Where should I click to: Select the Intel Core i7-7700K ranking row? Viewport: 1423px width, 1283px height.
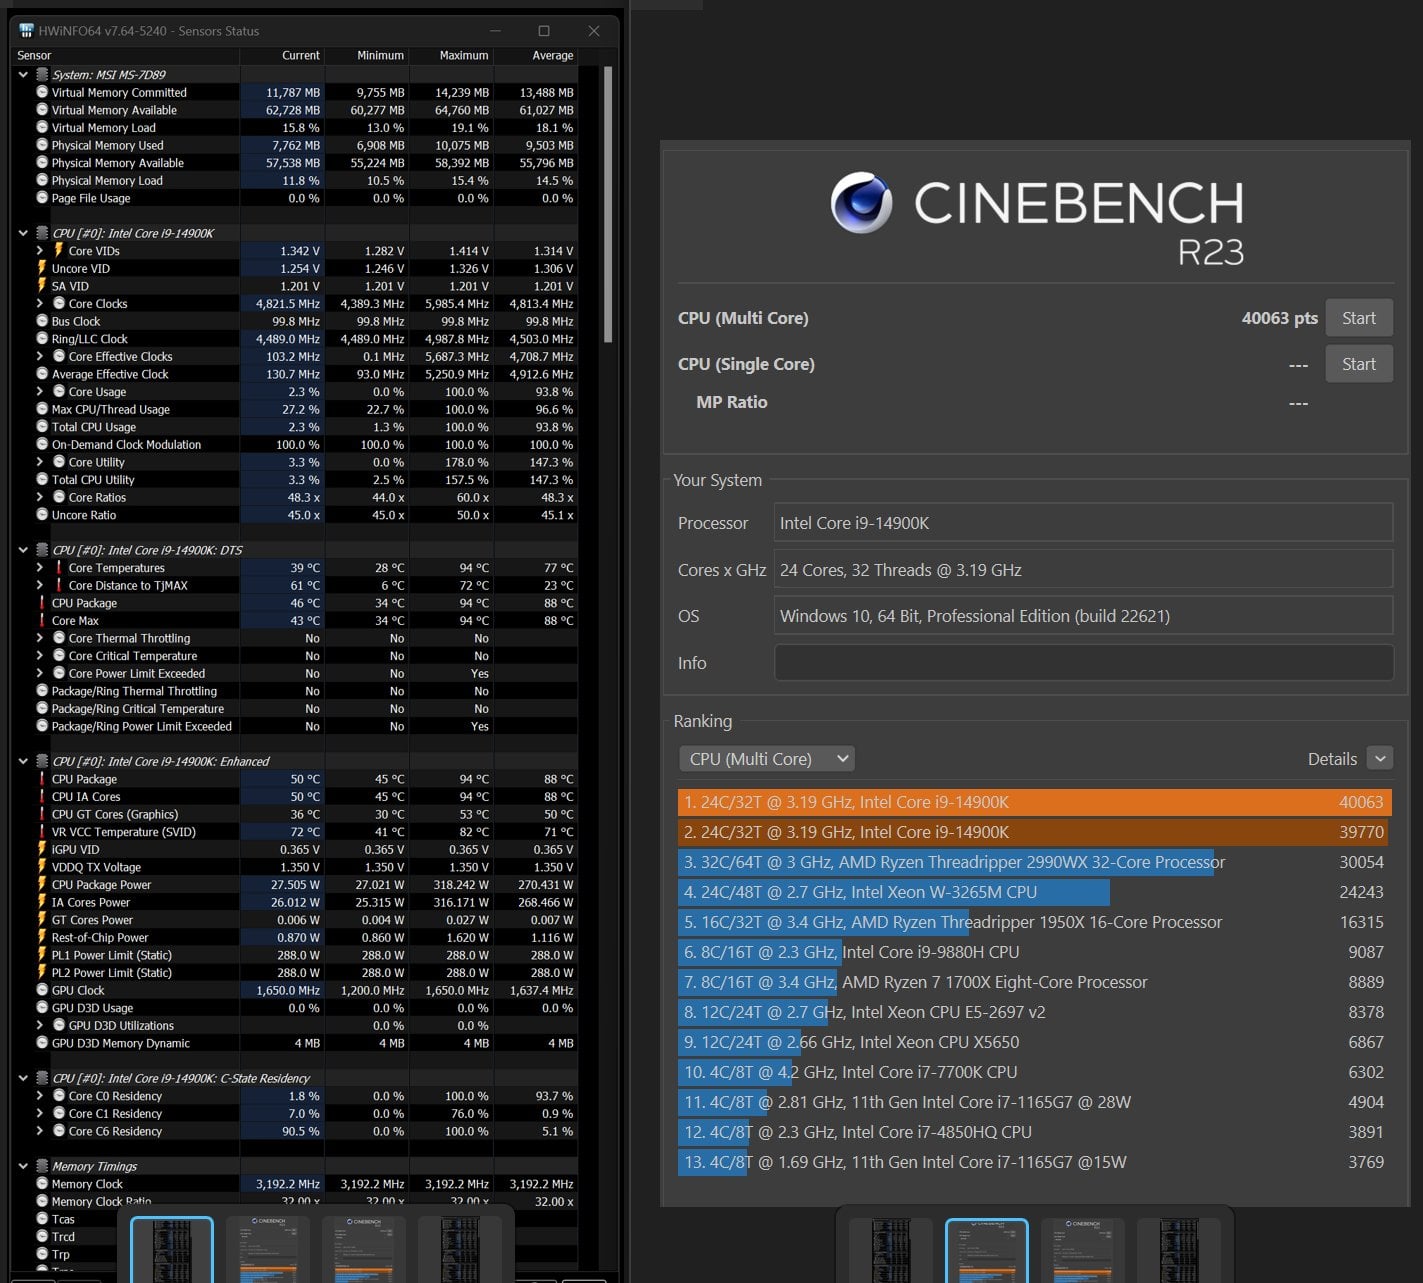1035,1072
